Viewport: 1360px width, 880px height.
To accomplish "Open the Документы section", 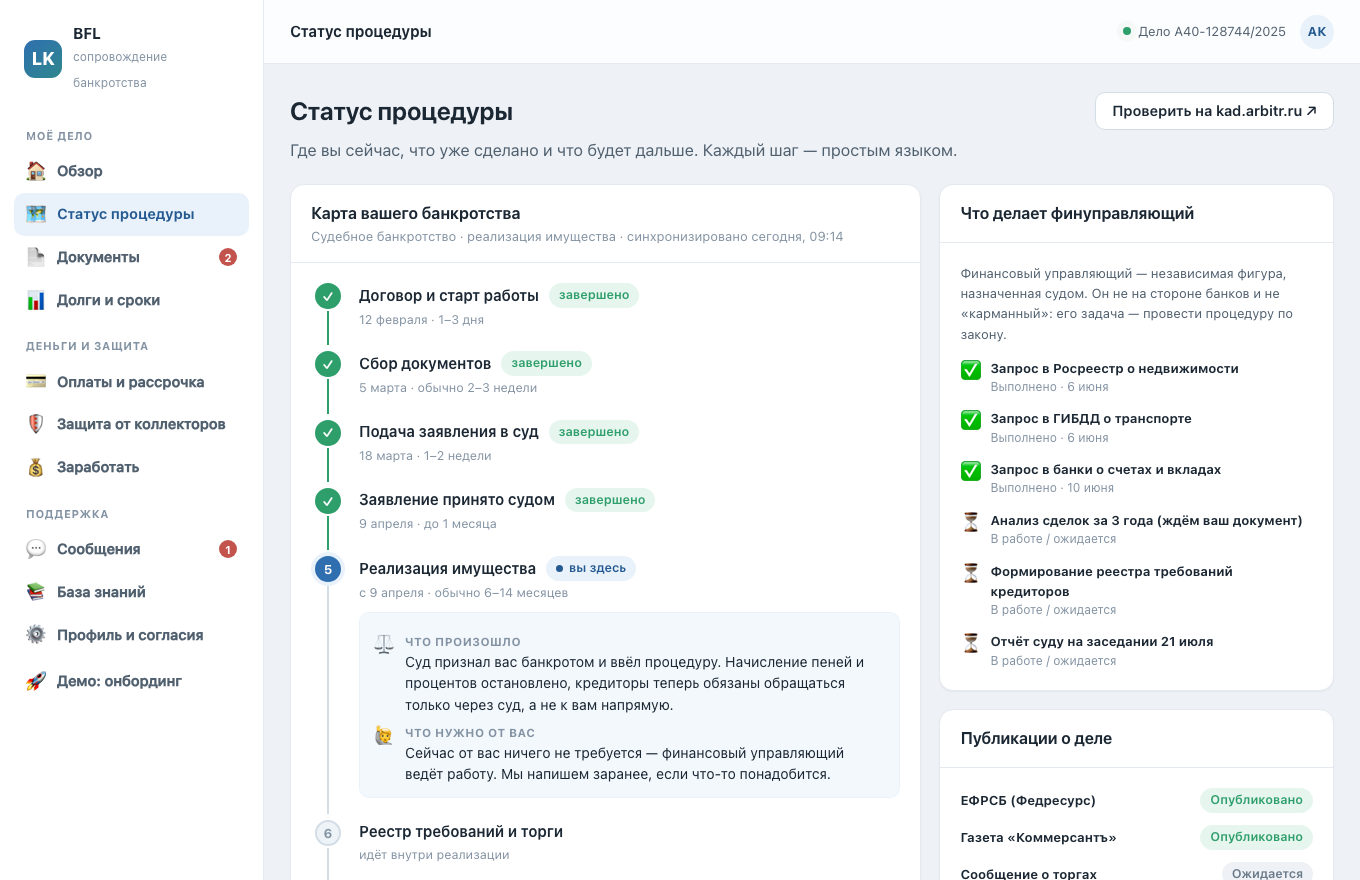I will coord(131,257).
